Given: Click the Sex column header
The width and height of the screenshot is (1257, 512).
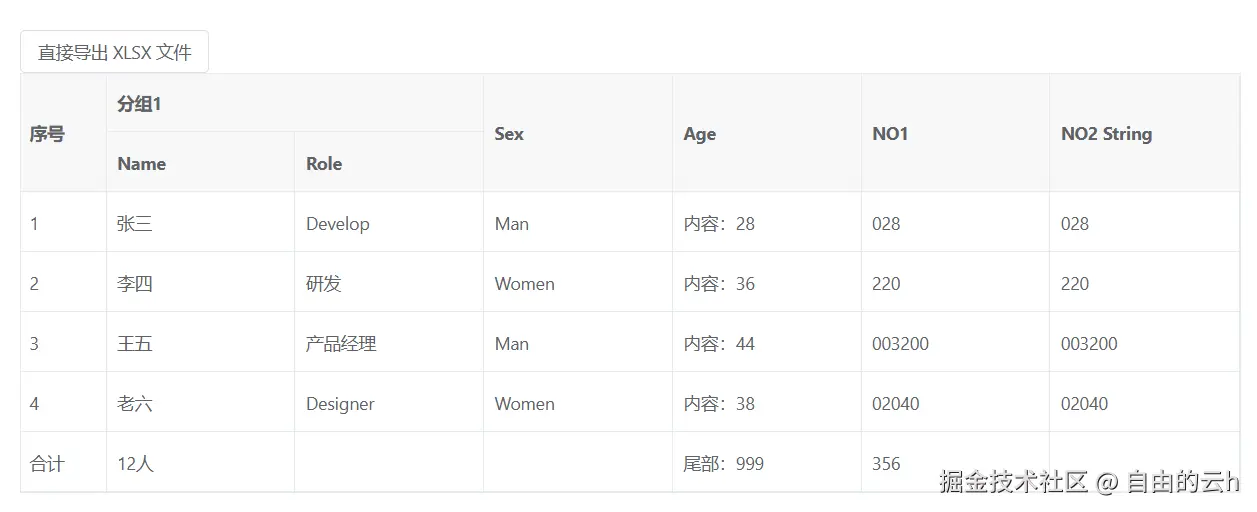Looking at the screenshot, I should 509,134.
